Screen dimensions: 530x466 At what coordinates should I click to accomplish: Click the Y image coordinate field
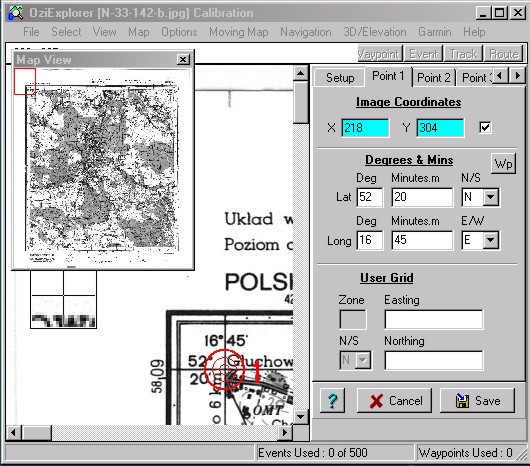[440, 128]
